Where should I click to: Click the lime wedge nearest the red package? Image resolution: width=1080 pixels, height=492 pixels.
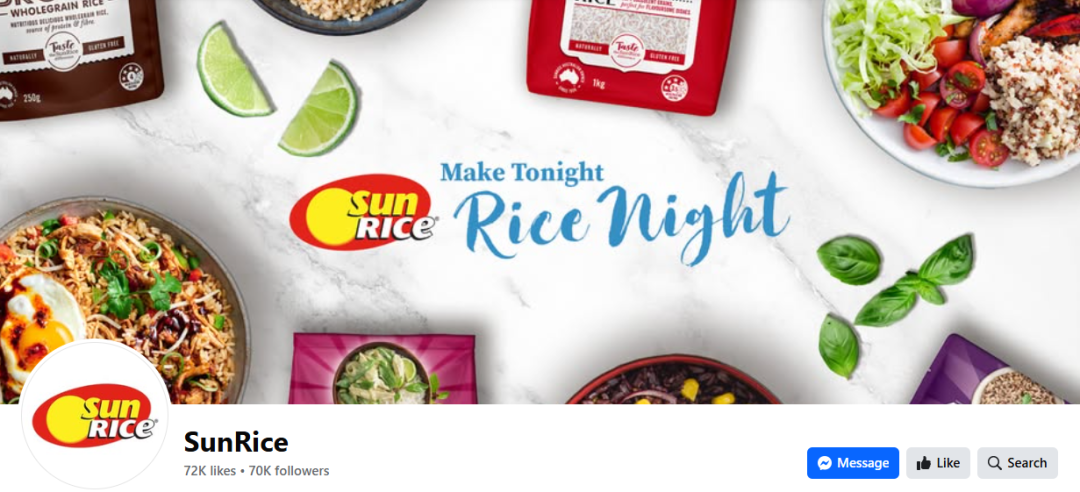319,109
